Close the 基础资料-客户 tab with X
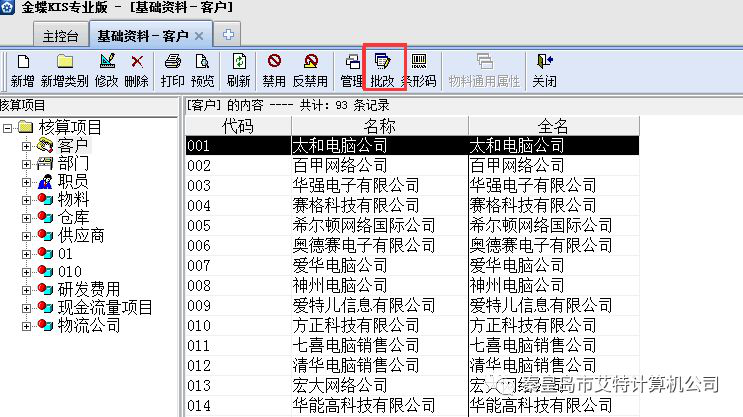 point(199,36)
